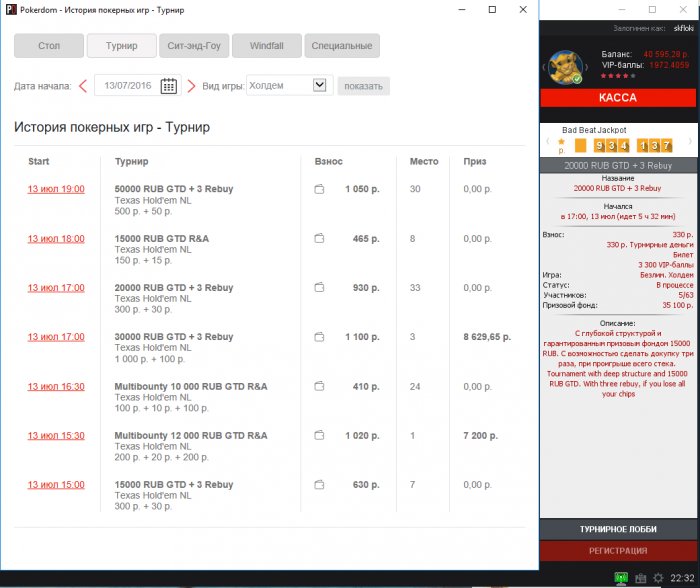The height and width of the screenshot is (588, 700).
Task: Open tournament link 13 июл 19:00
Action: pyautogui.click(x=56, y=189)
